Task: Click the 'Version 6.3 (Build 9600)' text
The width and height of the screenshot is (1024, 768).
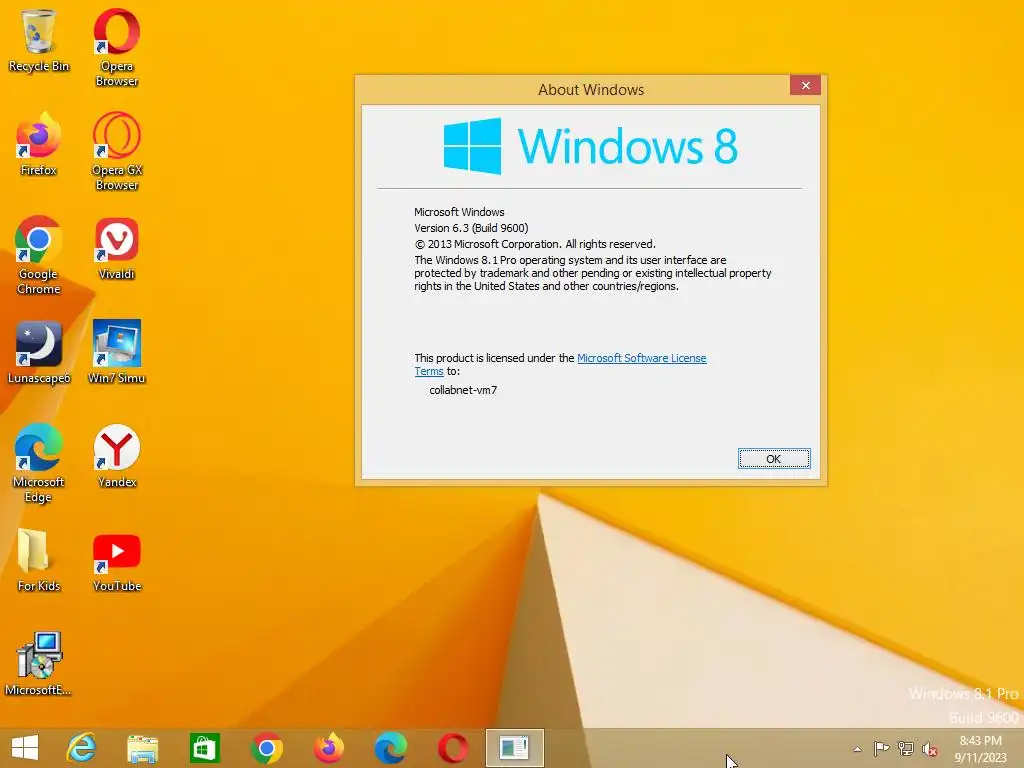Action: pos(471,228)
